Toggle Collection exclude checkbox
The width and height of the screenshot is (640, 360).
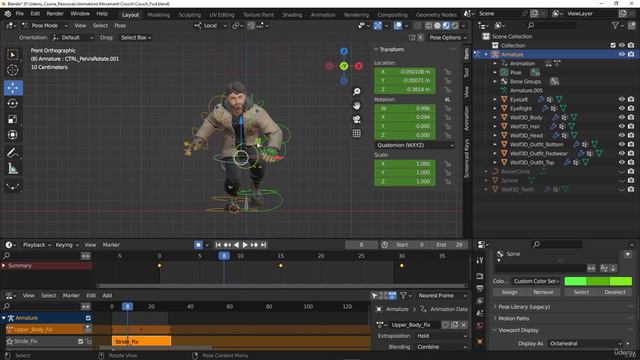(613, 45)
